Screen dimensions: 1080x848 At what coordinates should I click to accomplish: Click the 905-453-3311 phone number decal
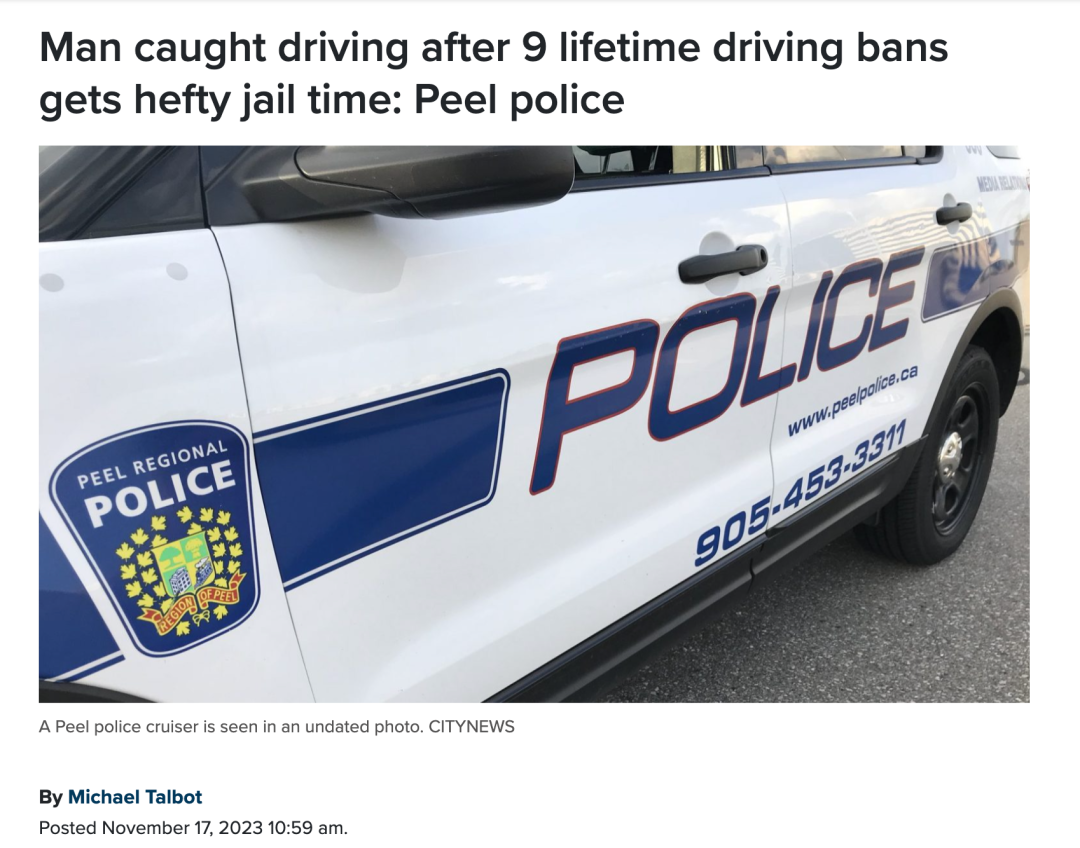799,493
